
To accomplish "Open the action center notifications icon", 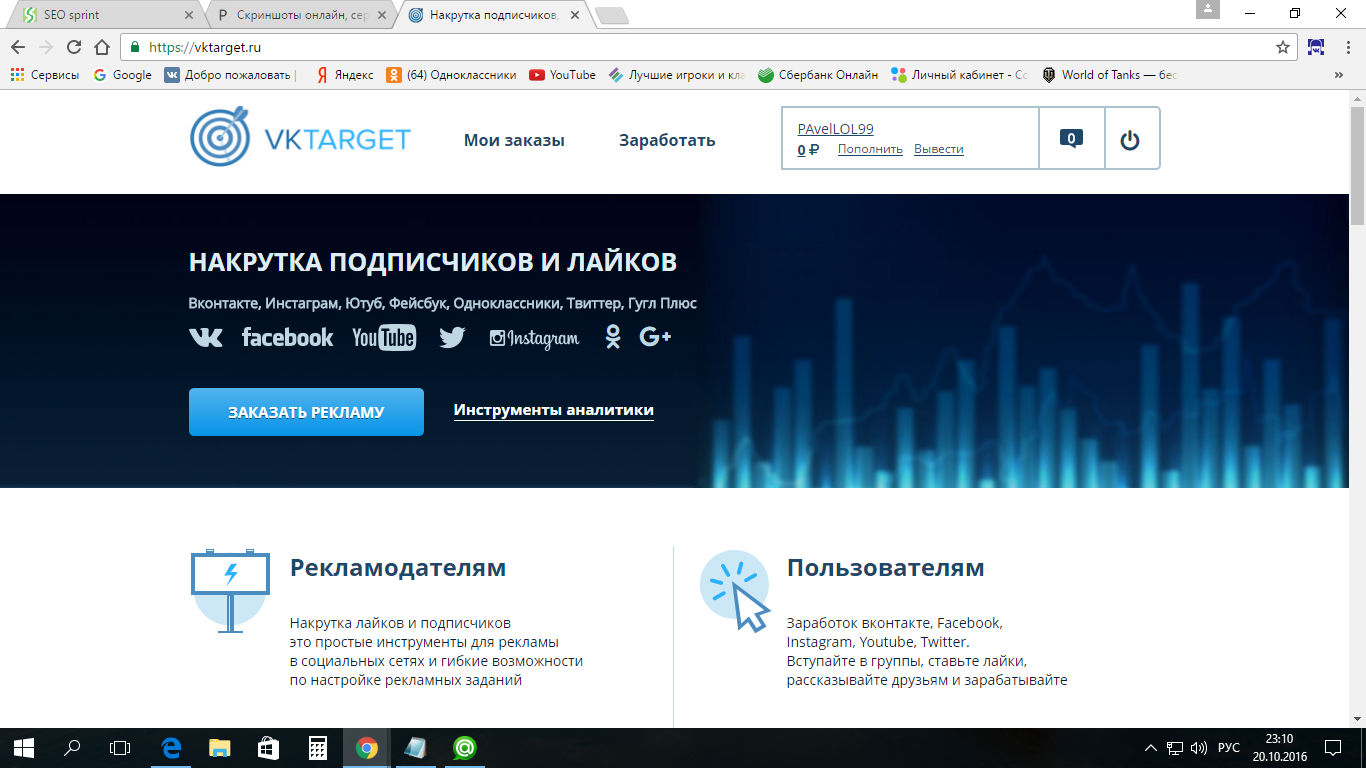I will pos(1332,748).
